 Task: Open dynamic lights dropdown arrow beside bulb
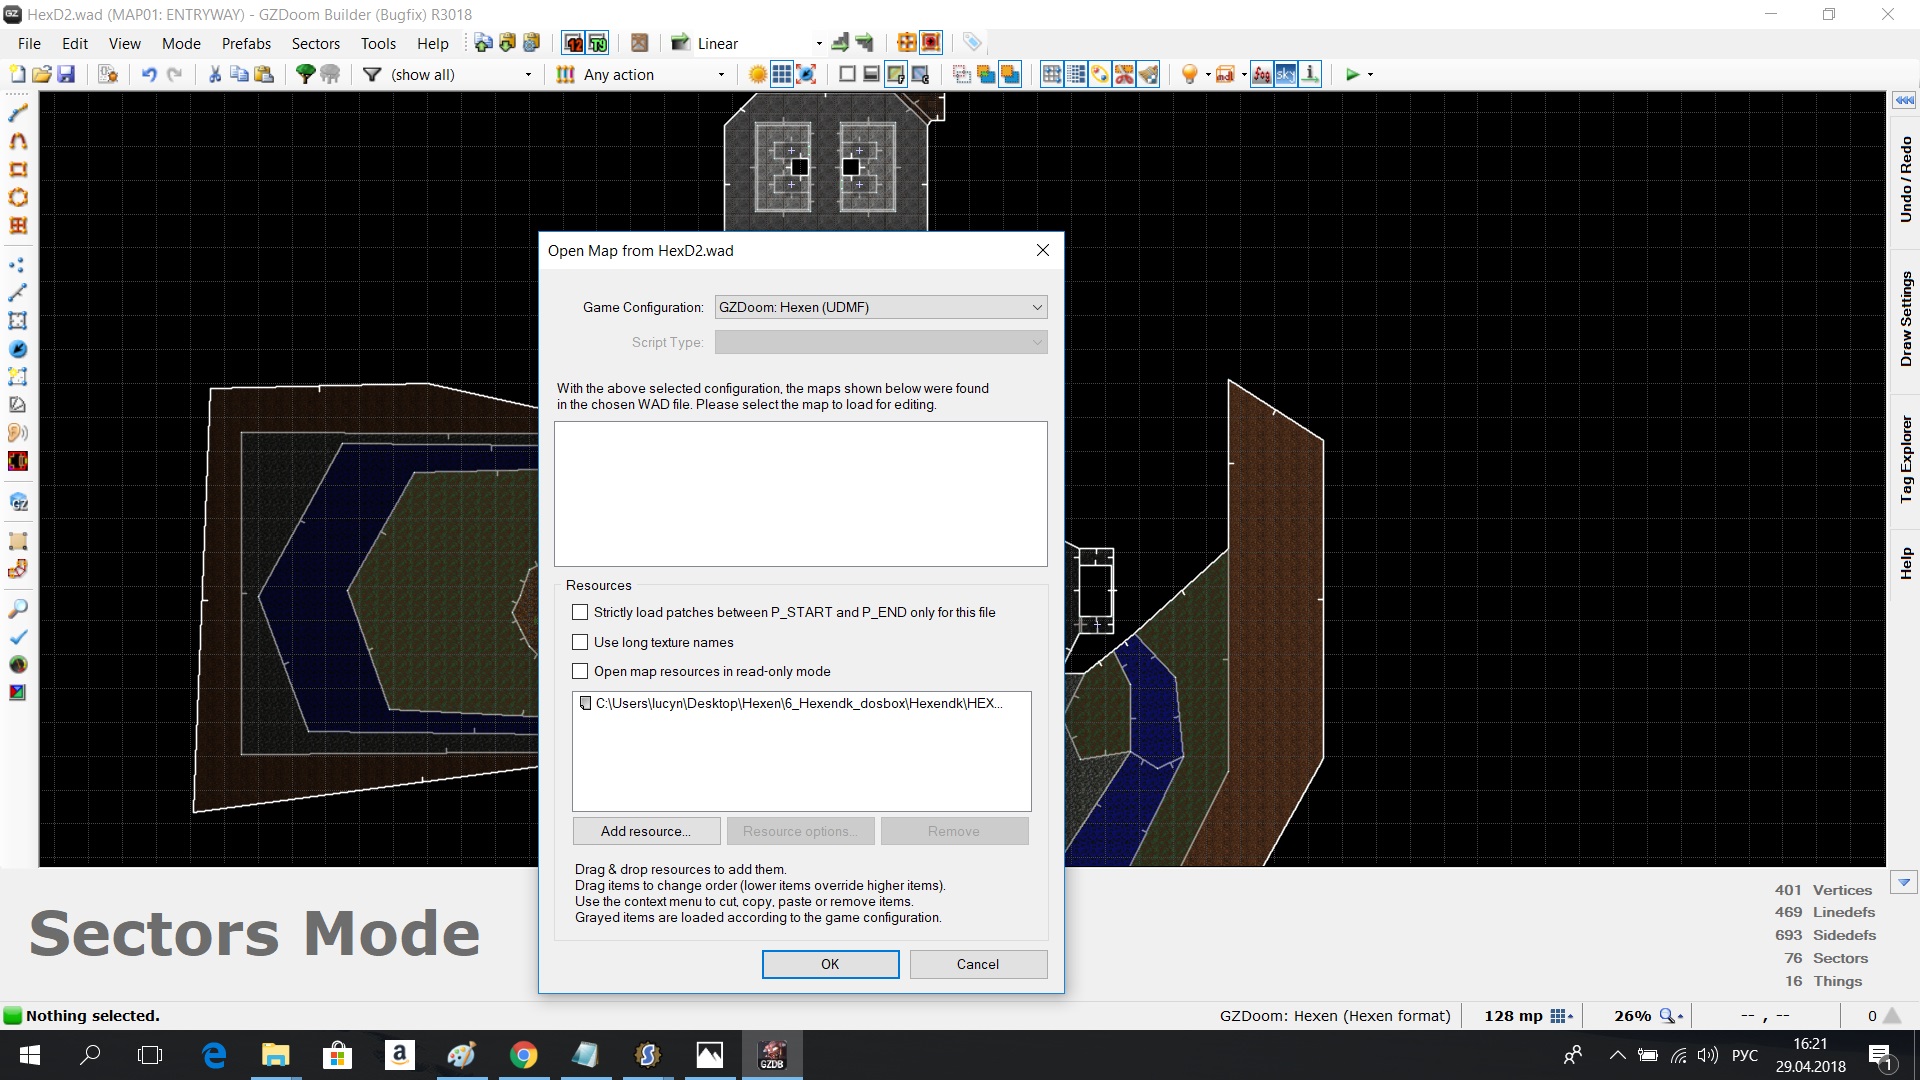(x=1207, y=75)
